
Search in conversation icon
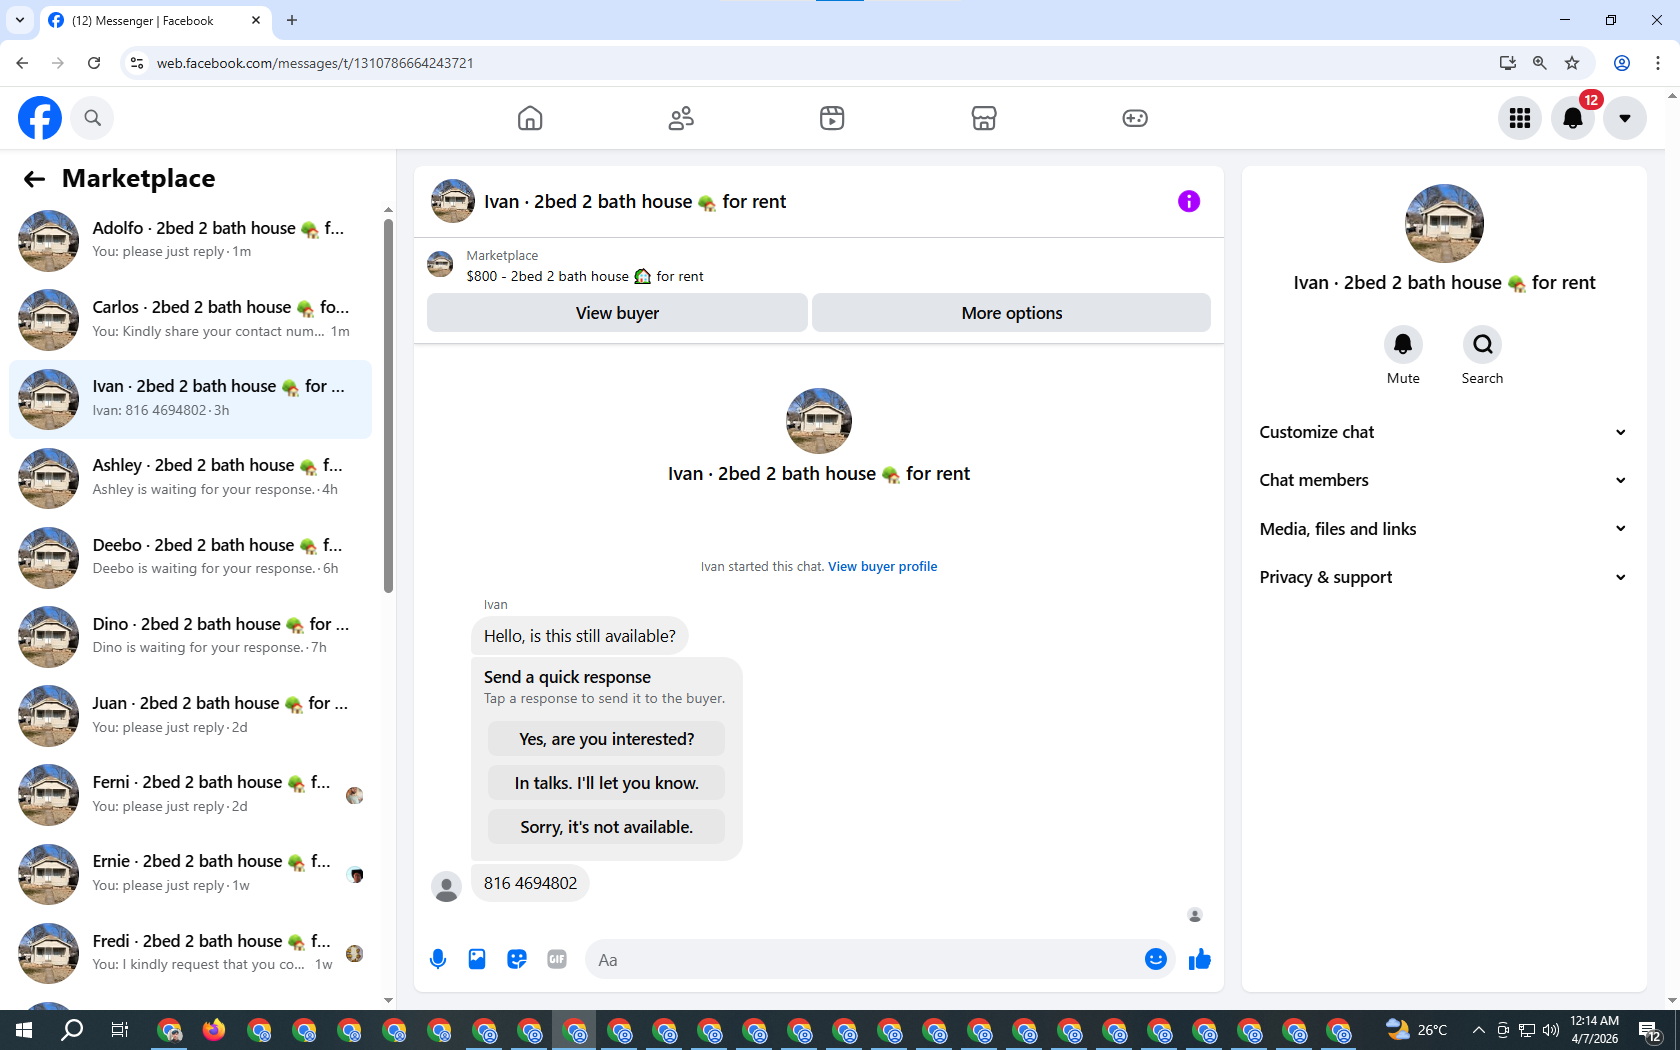(1482, 345)
